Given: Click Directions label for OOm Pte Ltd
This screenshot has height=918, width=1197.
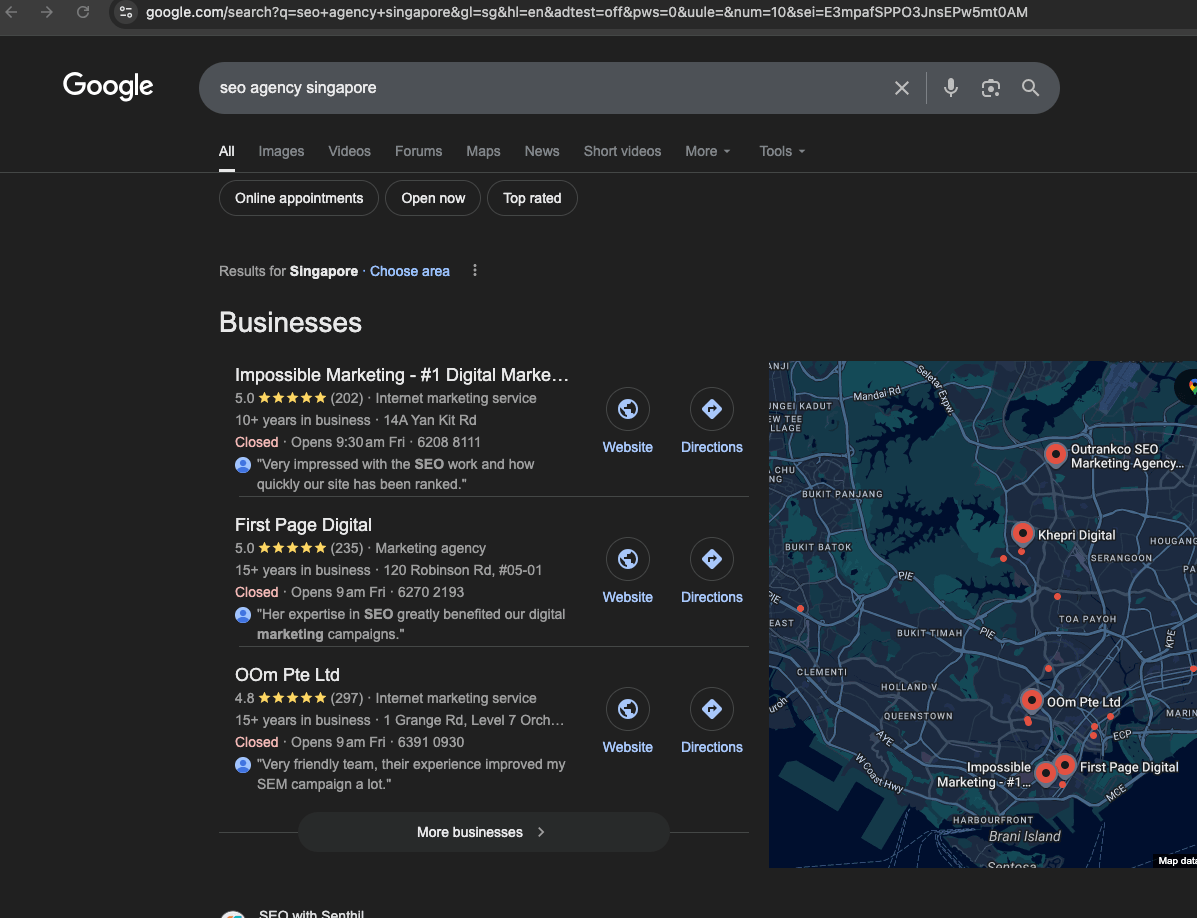Looking at the screenshot, I should point(711,747).
